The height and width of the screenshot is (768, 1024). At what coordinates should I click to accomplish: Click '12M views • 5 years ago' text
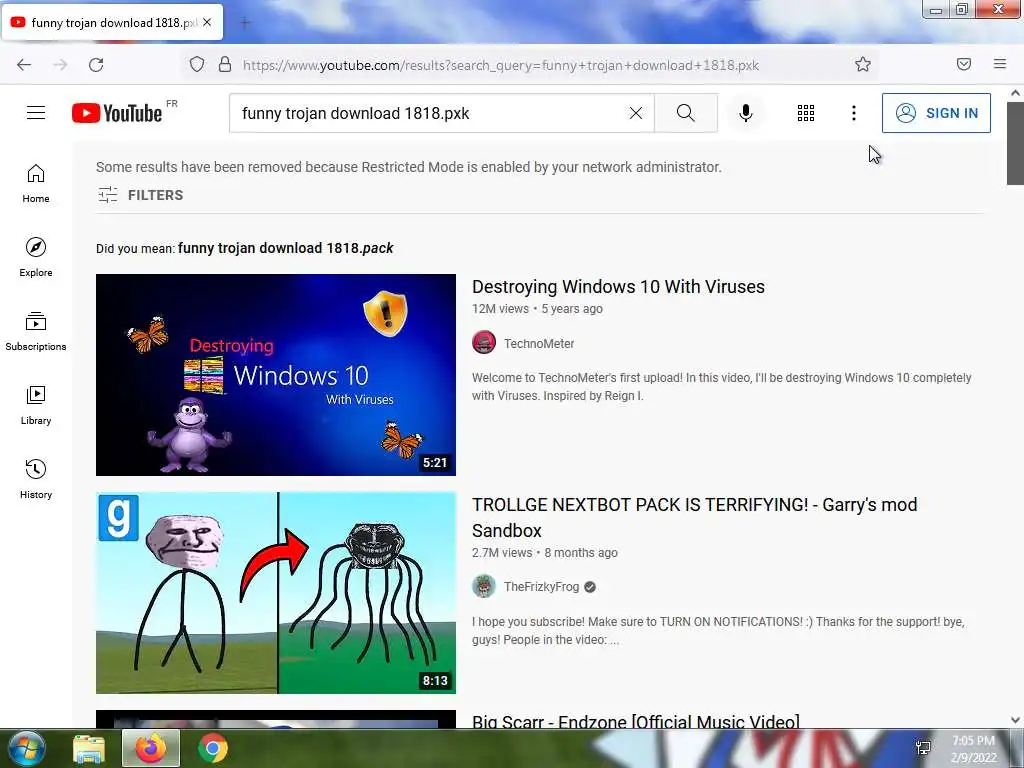click(x=537, y=309)
